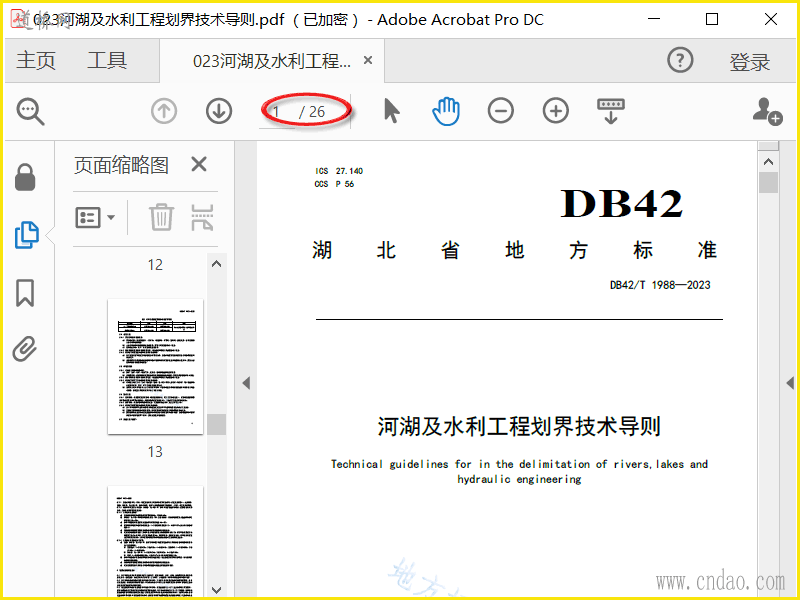This screenshot has height=600, width=800.
Task: Collapse the left navigation pane arrow
Action: click(x=246, y=383)
